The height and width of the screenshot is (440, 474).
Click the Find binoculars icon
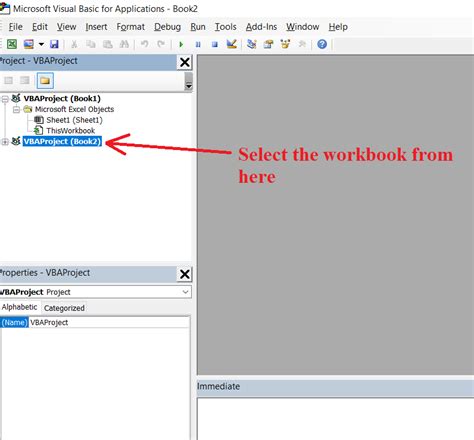pyautogui.click(x=124, y=44)
